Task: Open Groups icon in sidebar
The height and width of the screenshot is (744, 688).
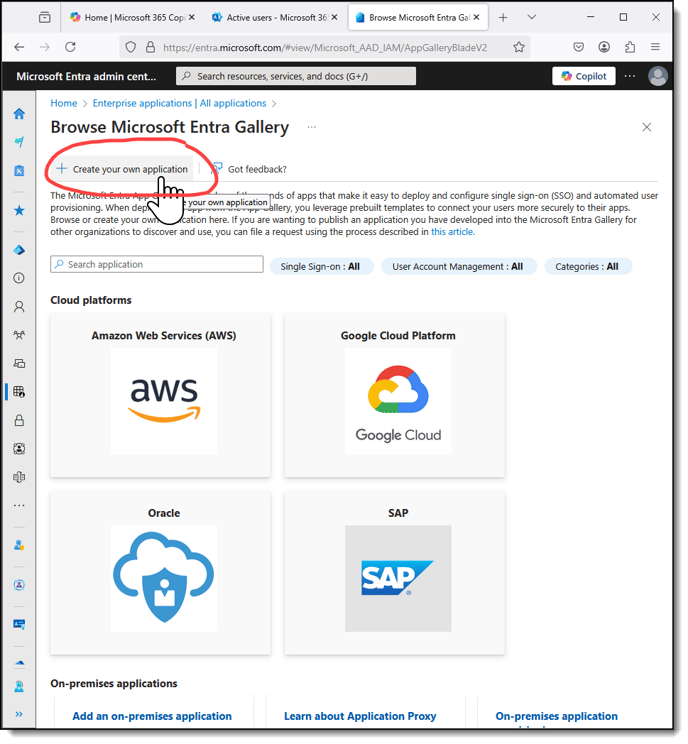Action: (x=19, y=335)
